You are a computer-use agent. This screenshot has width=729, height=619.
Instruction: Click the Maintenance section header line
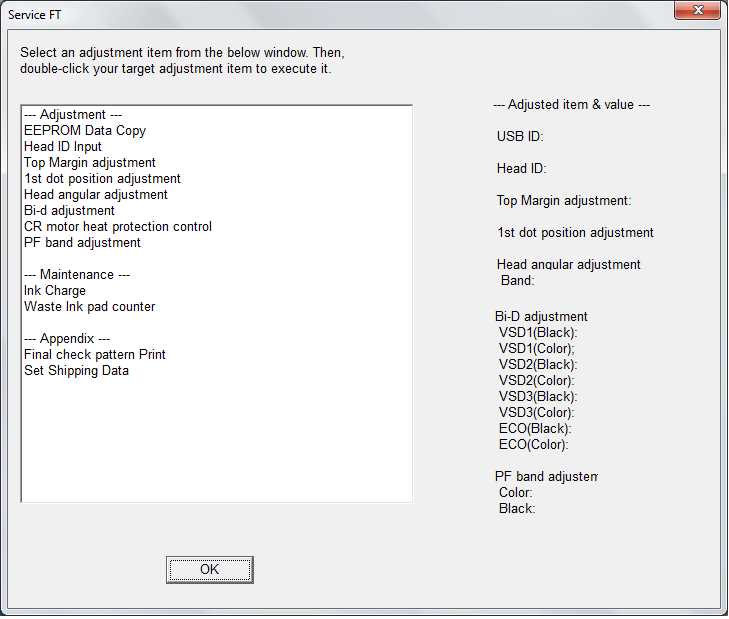point(77,275)
